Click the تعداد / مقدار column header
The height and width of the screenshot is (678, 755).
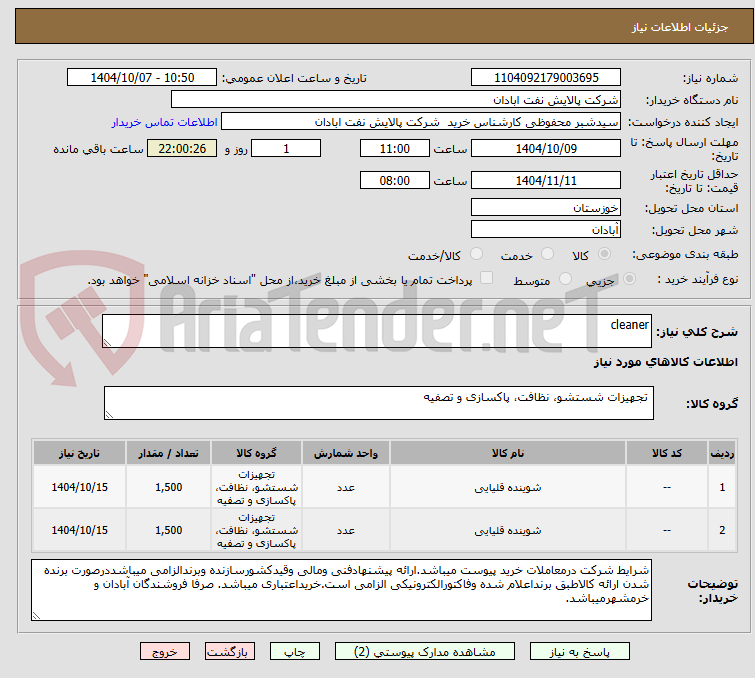[x=168, y=453]
